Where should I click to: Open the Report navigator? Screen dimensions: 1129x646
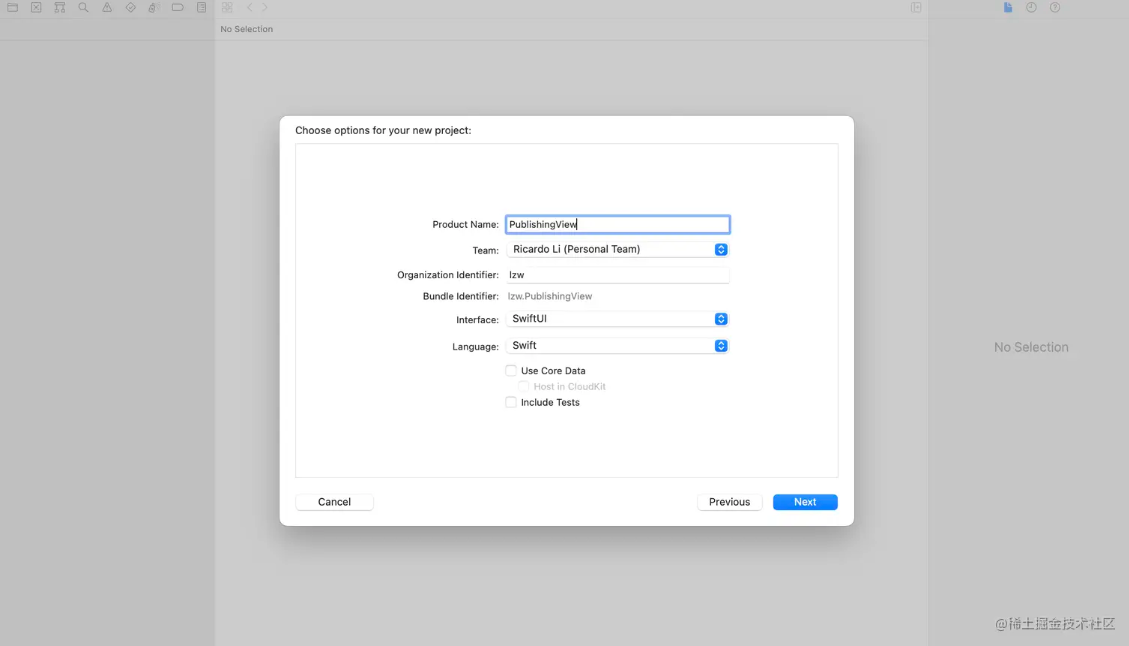click(x=201, y=8)
